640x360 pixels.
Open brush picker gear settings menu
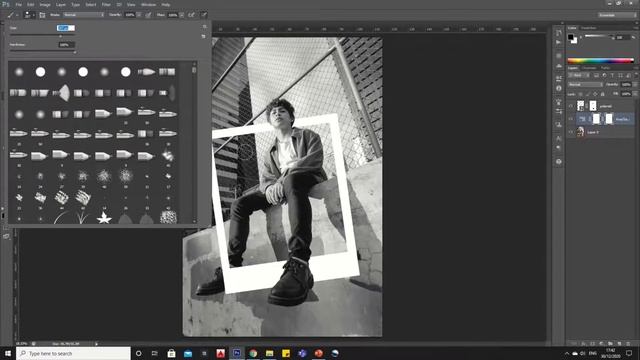204,27
